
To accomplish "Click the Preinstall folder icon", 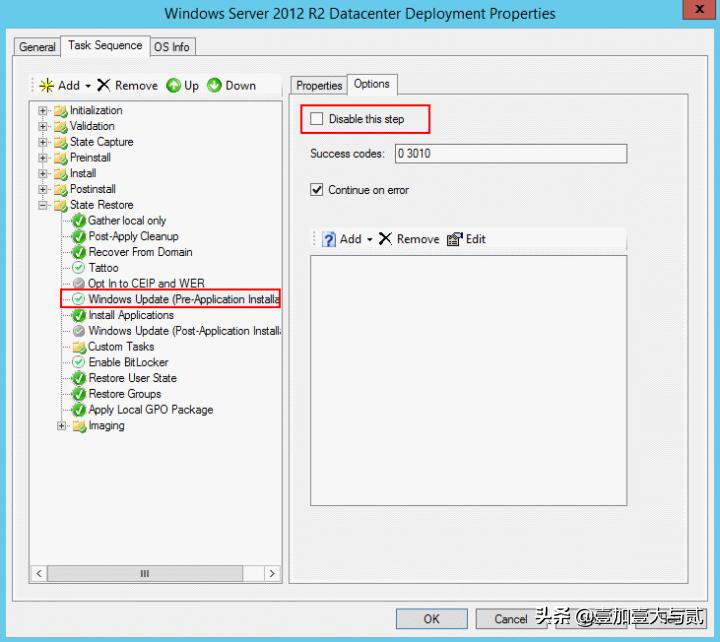I will (x=61, y=158).
